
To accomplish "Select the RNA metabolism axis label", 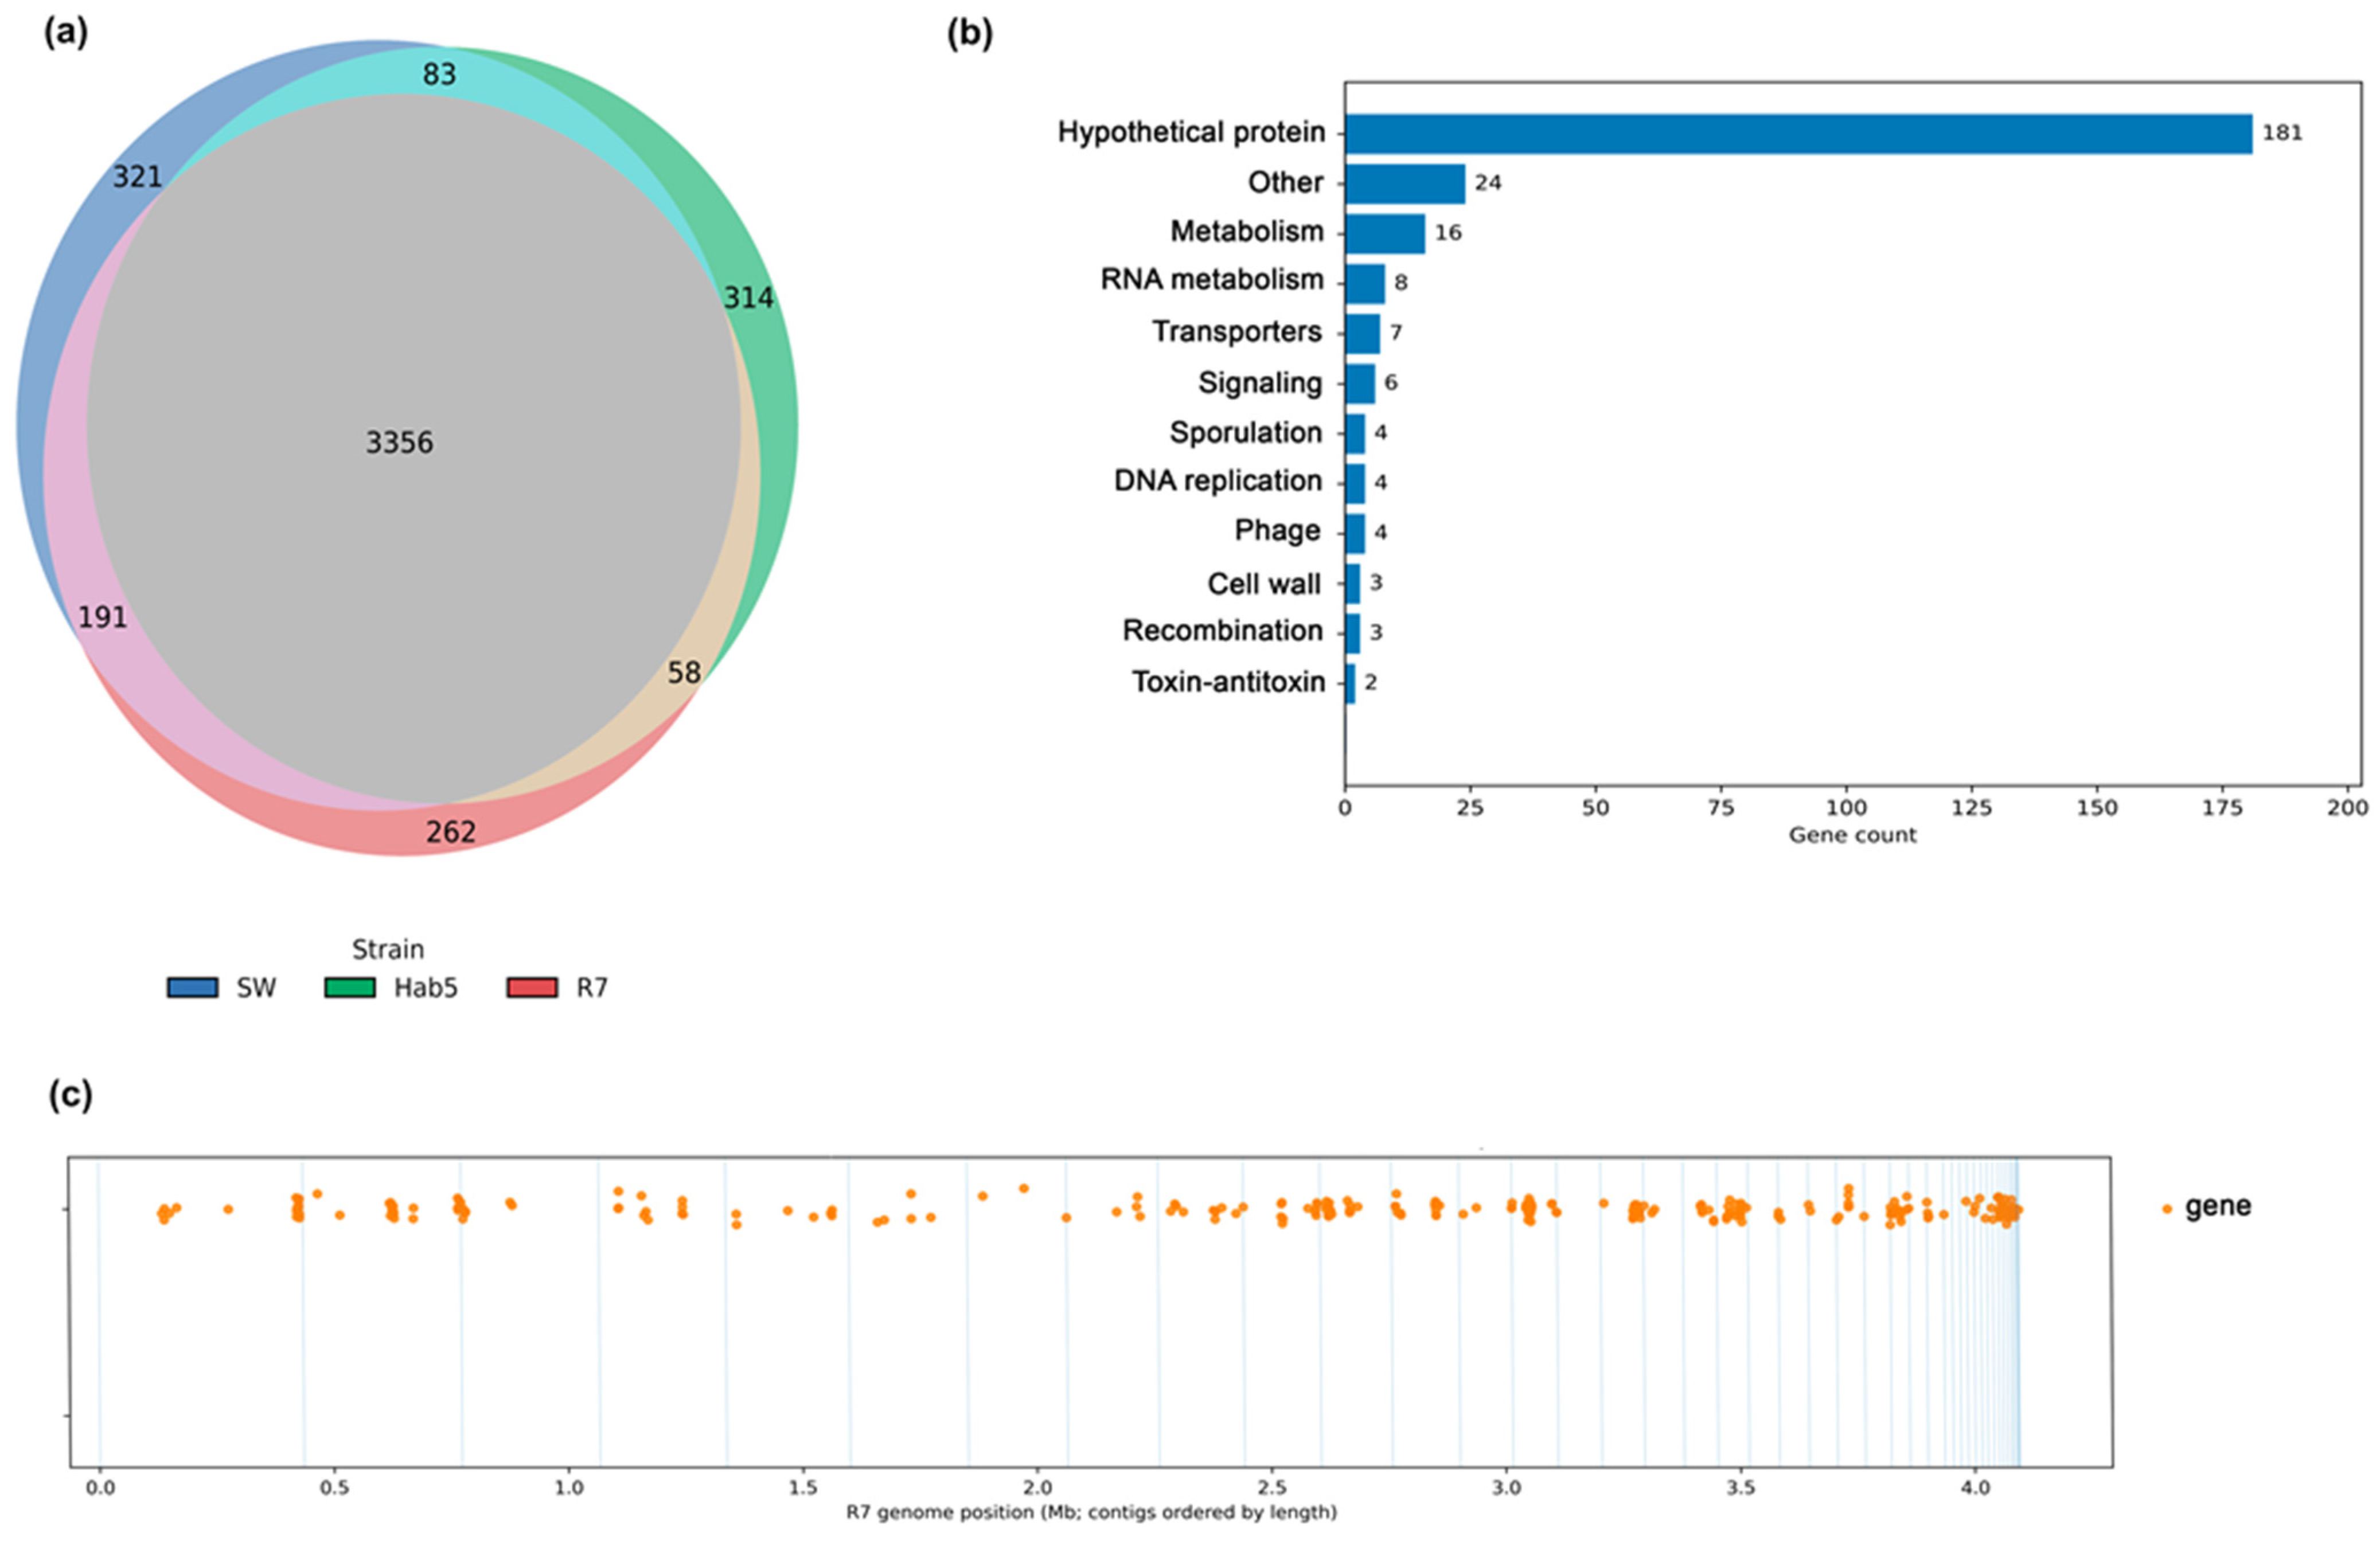I will click(1212, 280).
